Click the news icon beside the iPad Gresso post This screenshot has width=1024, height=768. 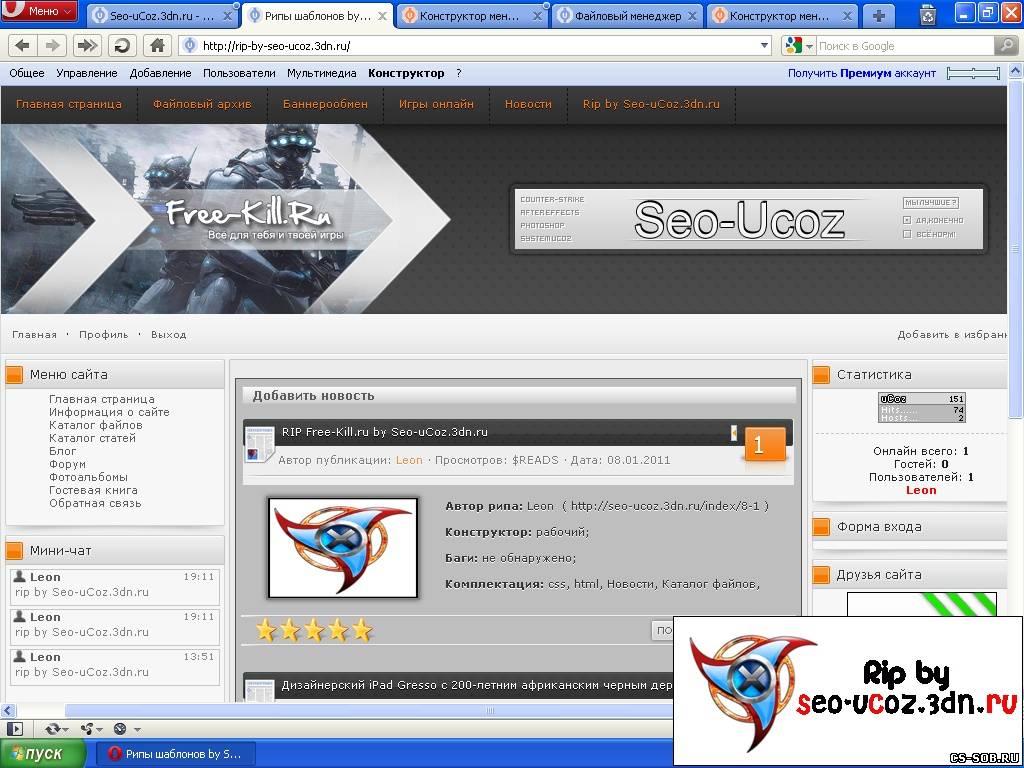click(x=259, y=690)
